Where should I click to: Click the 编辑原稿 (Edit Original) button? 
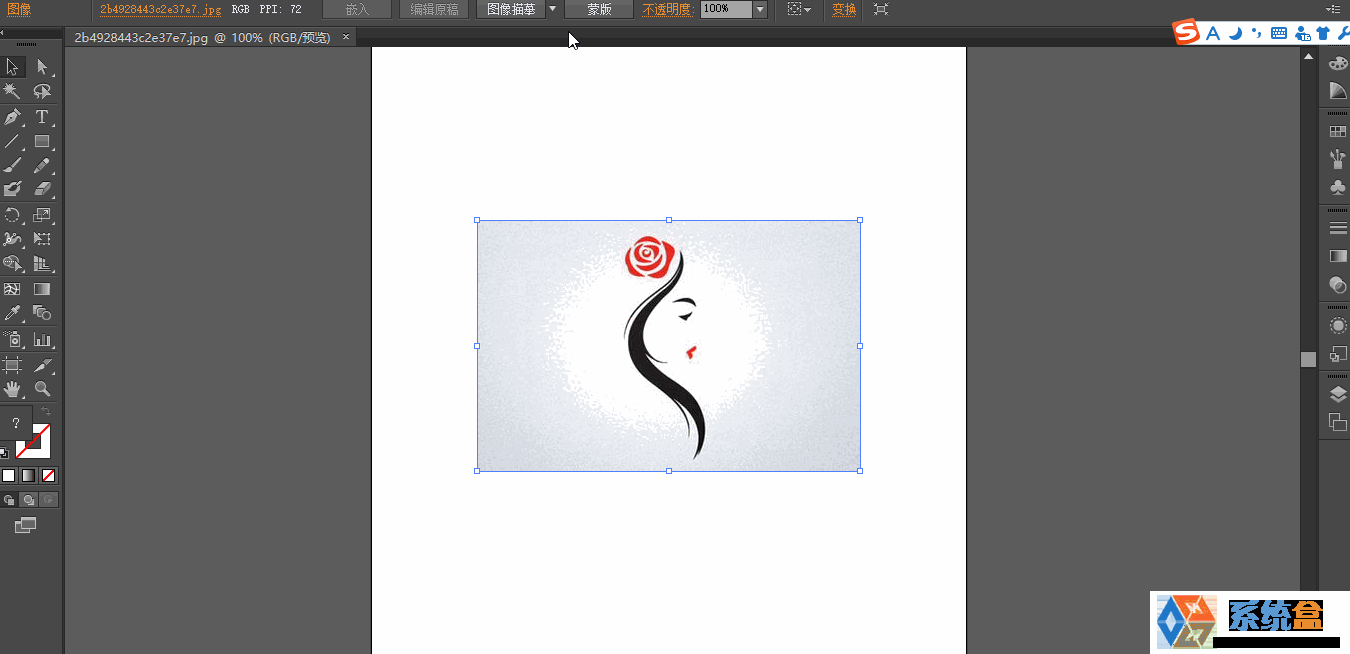tap(434, 9)
